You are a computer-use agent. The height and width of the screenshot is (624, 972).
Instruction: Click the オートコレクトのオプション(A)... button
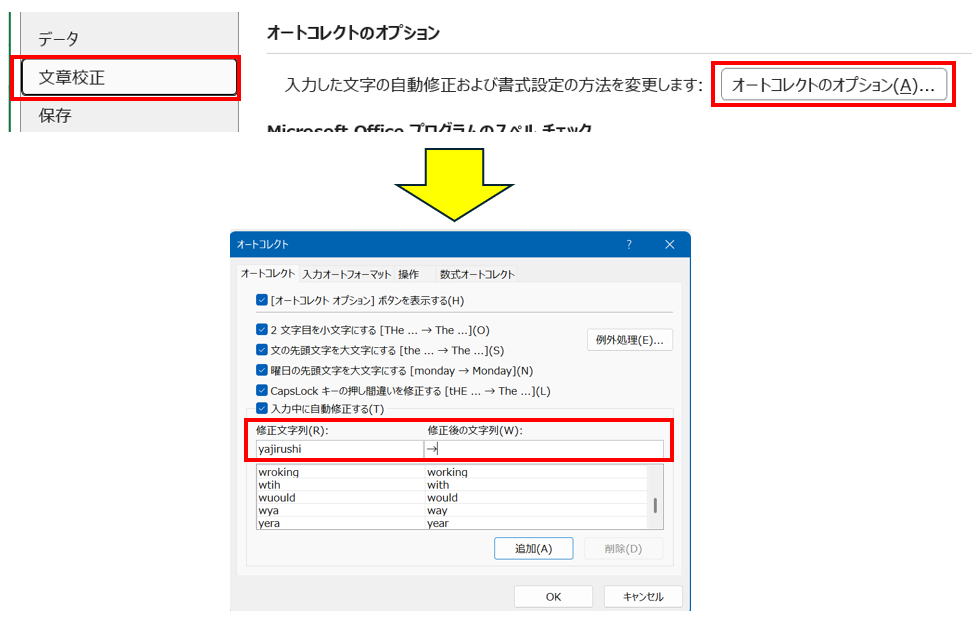point(832,85)
